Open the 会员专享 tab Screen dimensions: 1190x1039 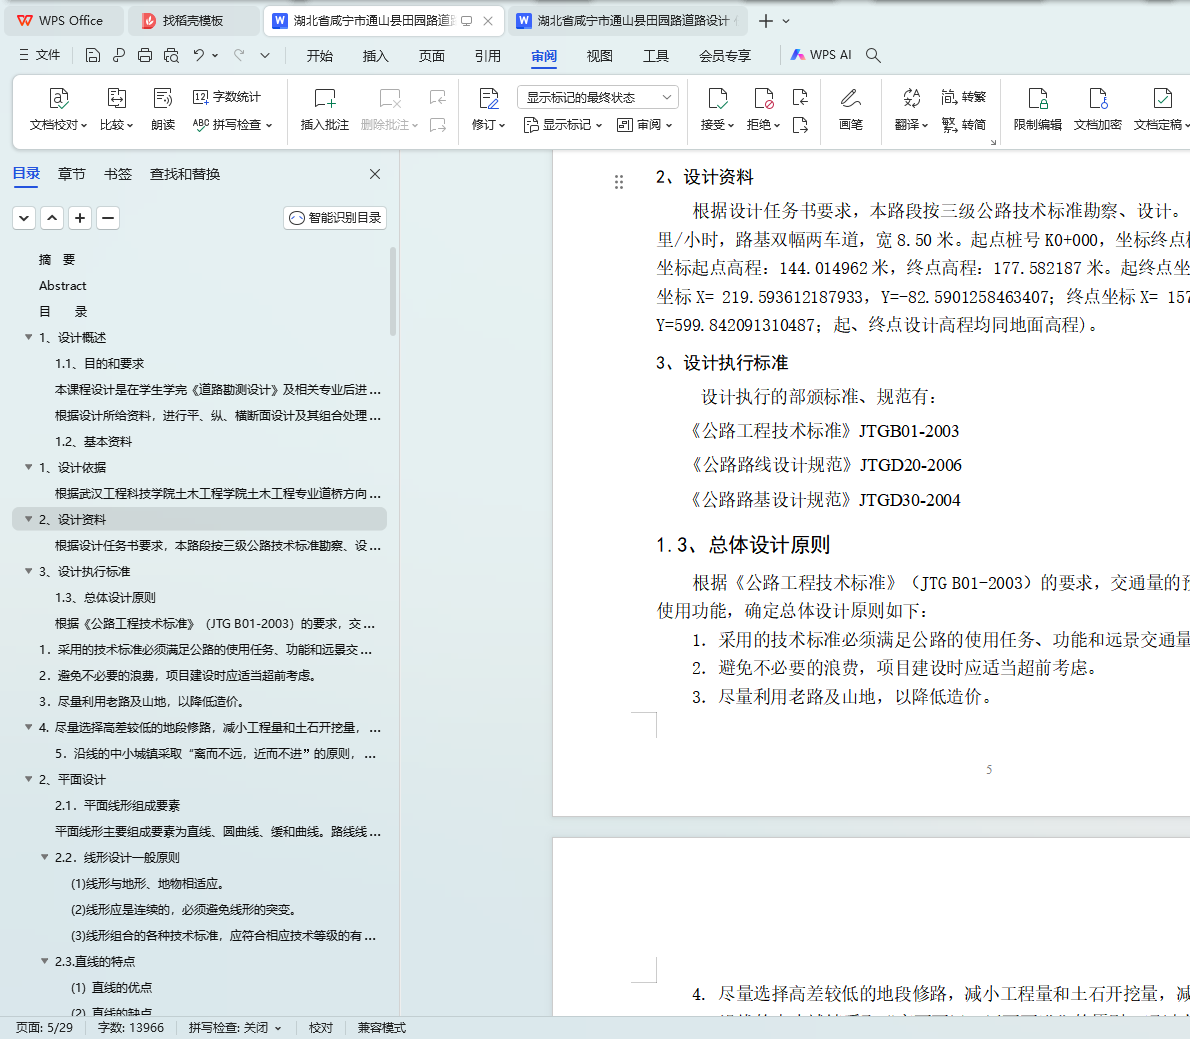tap(725, 55)
